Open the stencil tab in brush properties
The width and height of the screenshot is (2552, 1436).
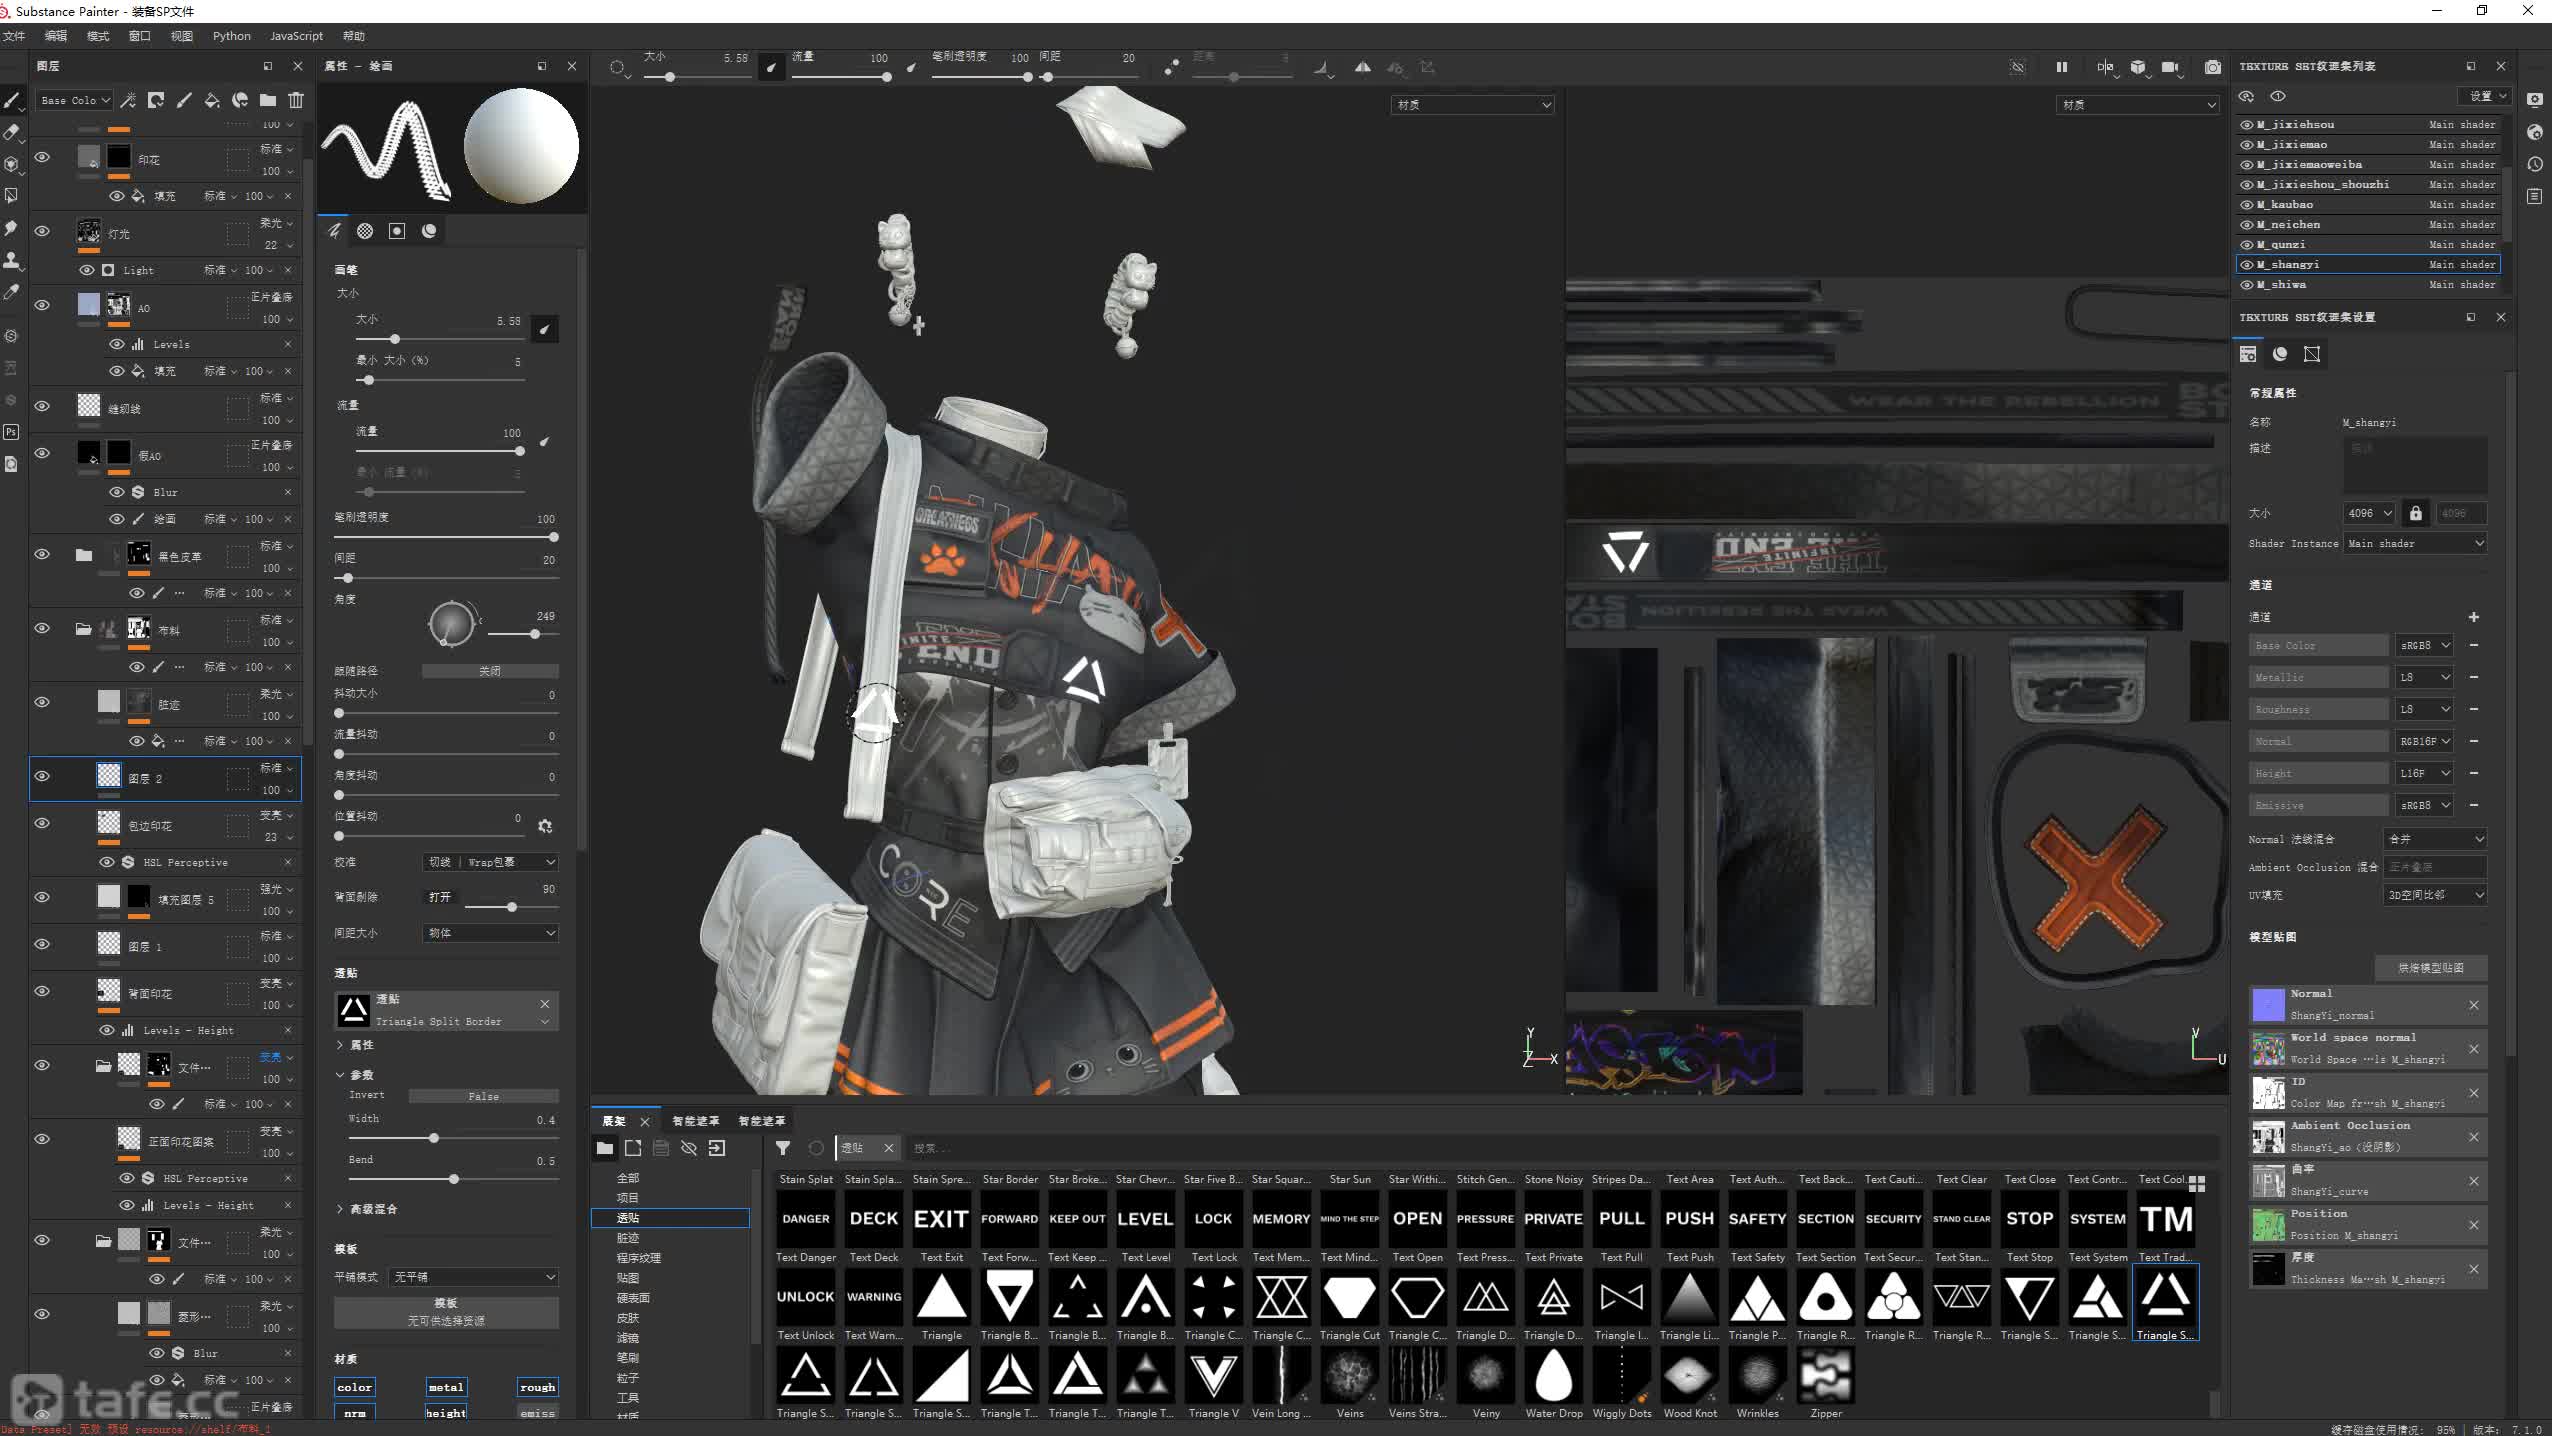point(397,231)
